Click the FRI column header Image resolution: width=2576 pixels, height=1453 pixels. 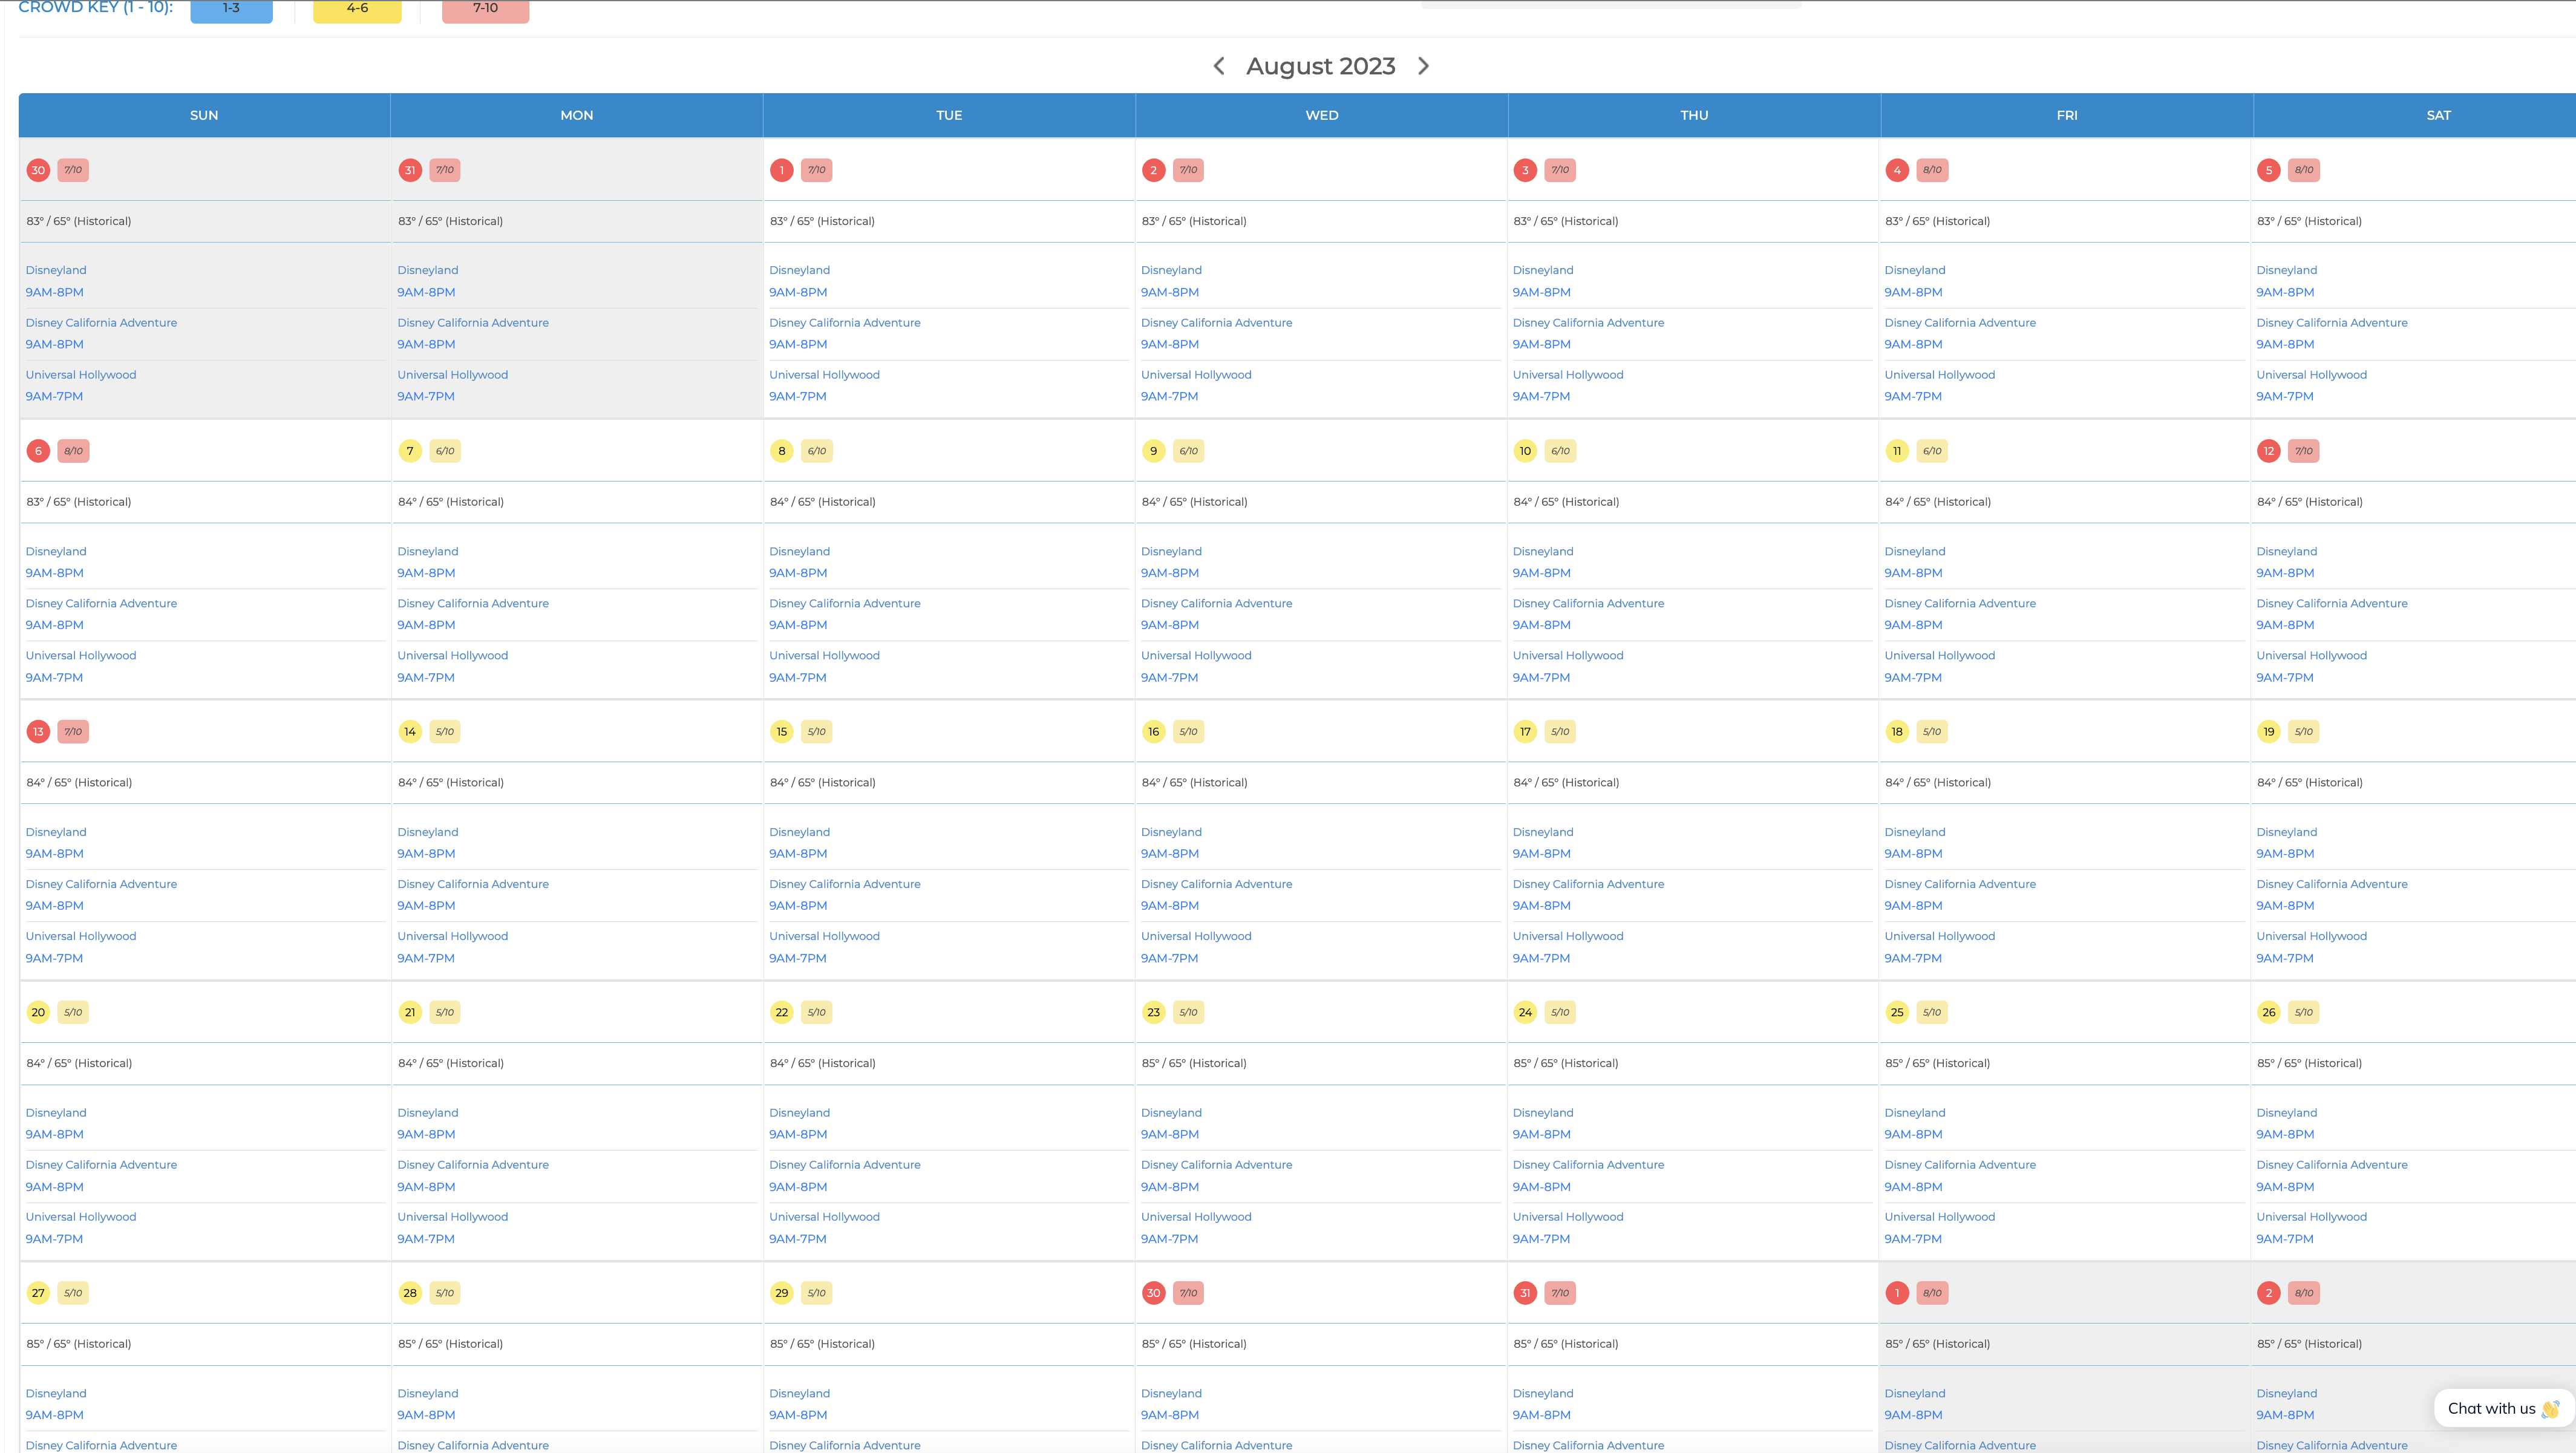[2066, 115]
